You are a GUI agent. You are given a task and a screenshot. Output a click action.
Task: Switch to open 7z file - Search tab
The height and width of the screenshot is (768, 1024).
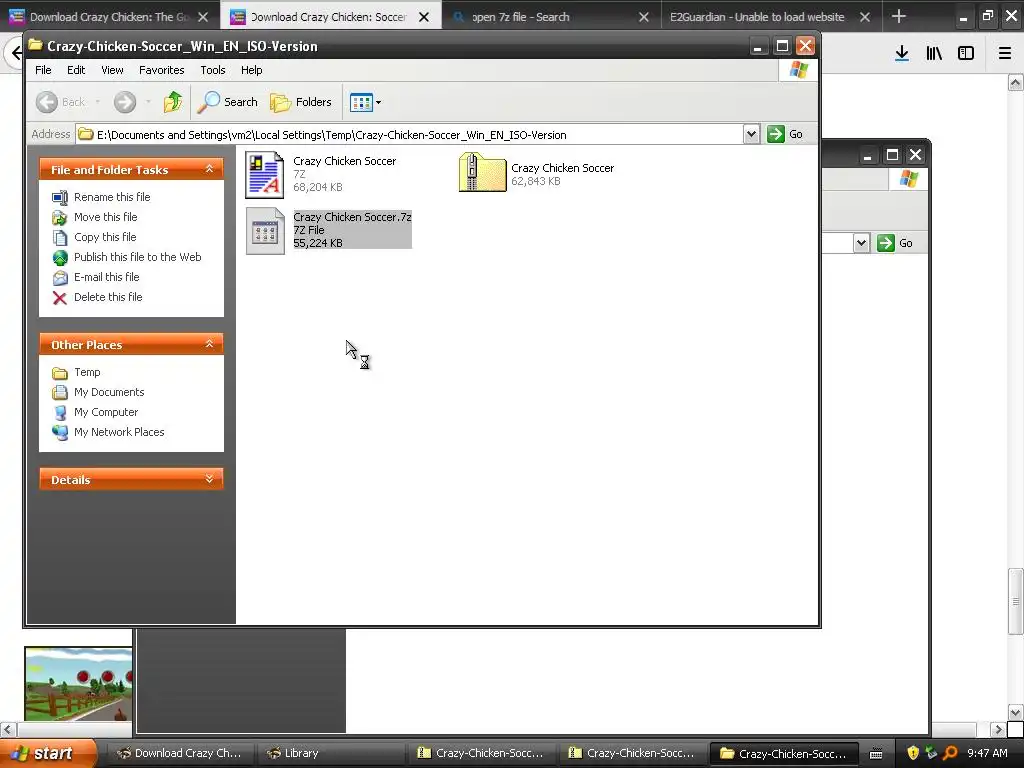(x=552, y=17)
